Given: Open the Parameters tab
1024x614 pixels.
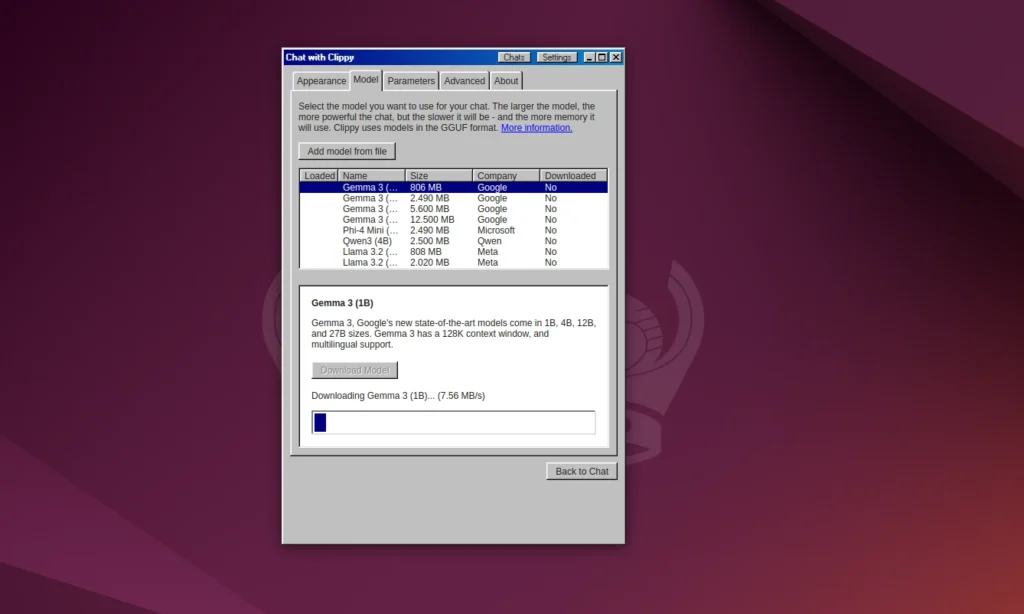Looking at the screenshot, I should (x=411, y=81).
